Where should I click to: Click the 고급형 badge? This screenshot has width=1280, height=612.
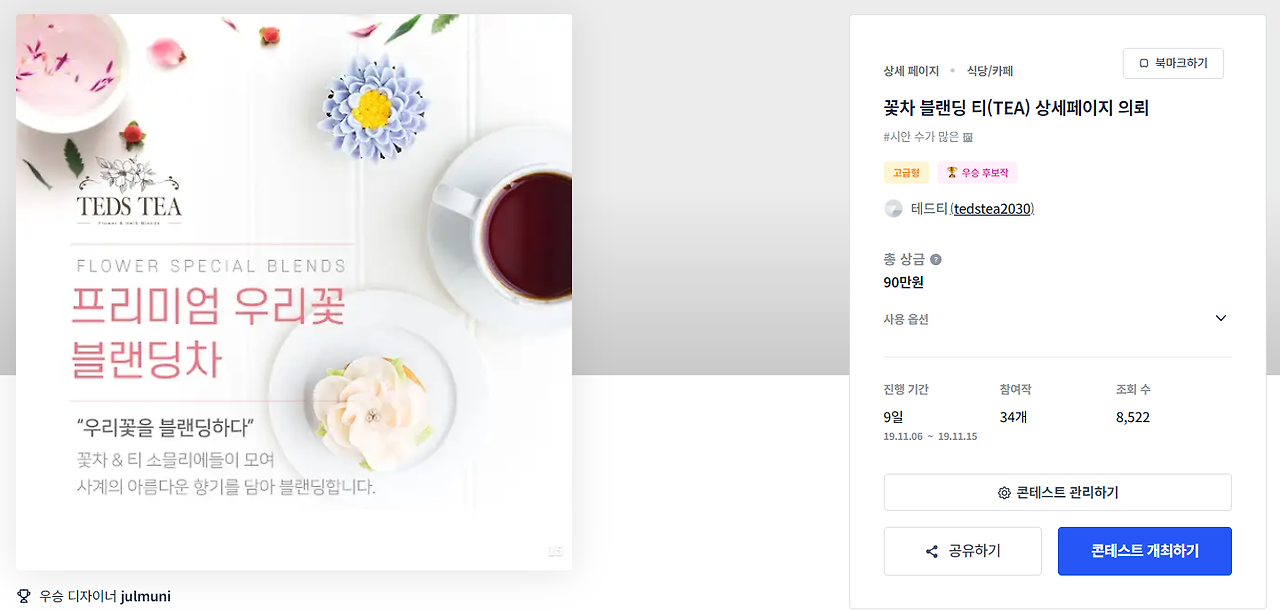click(x=906, y=173)
